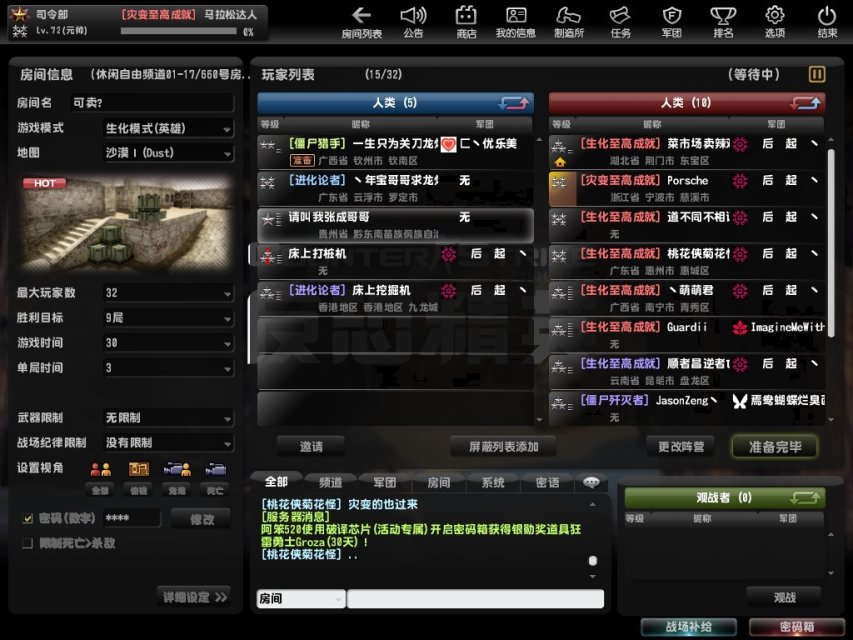
Task: Open the options (选项) gear icon
Action: [x=775, y=21]
